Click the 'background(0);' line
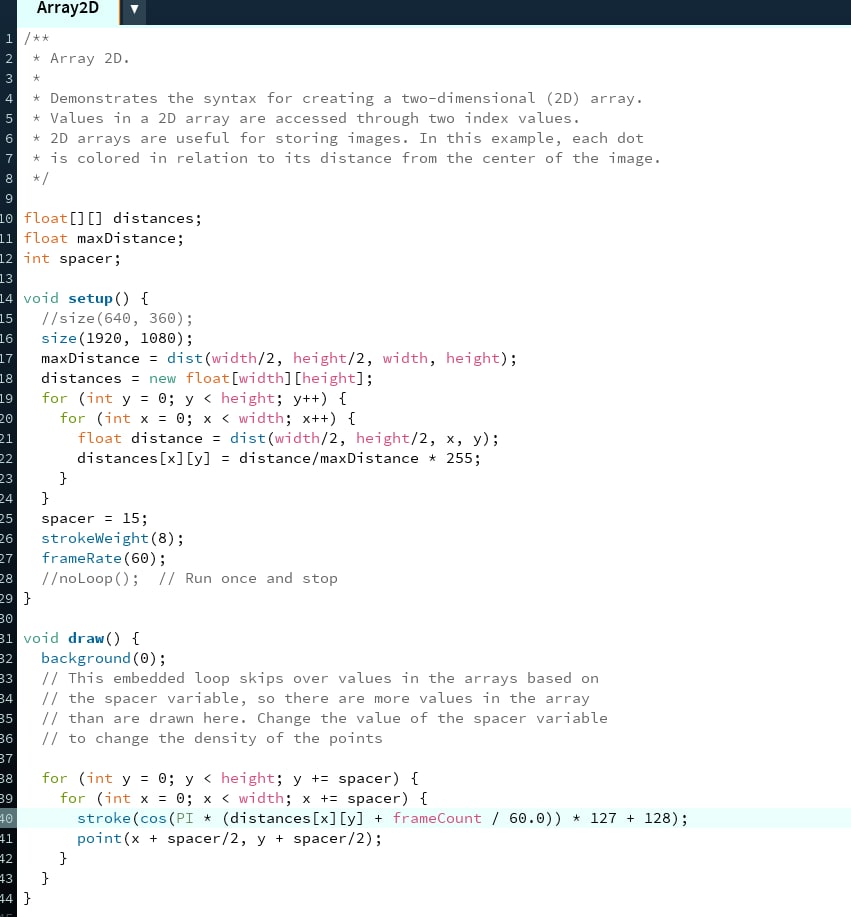This screenshot has width=851, height=917. tap(104, 659)
